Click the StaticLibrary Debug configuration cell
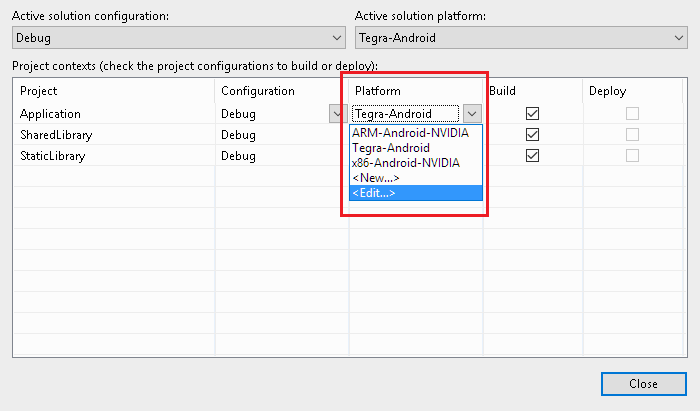 (281, 156)
